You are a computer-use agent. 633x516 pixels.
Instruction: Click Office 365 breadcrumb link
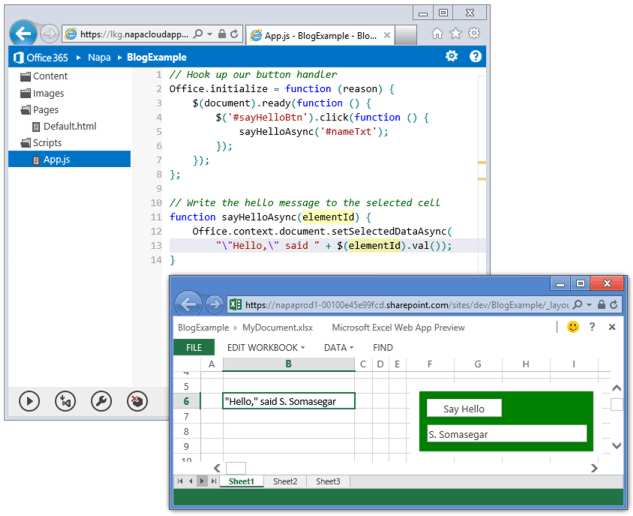click(x=47, y=57)
